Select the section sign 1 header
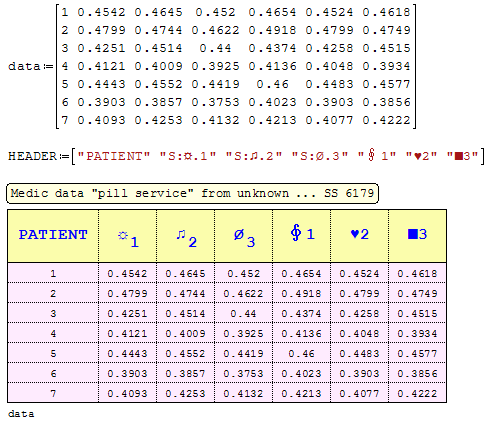 (x=301, y=236)
